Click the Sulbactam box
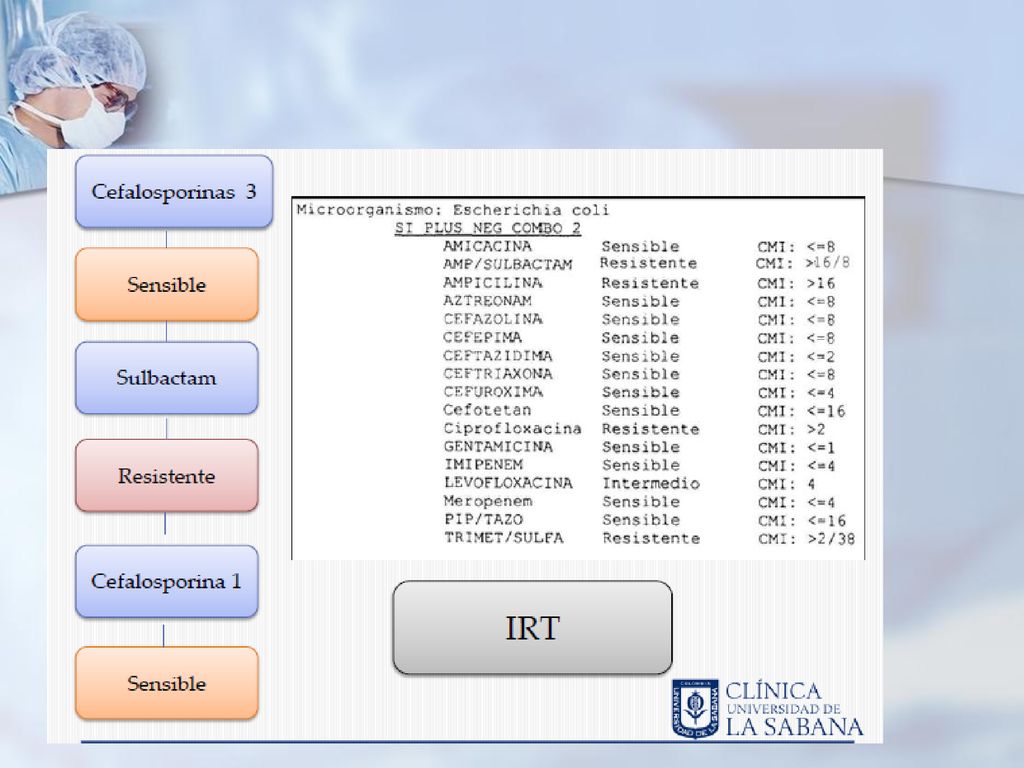Viewport: 1024px width, 768px height. pyautogui.click(x=167, y=377)
